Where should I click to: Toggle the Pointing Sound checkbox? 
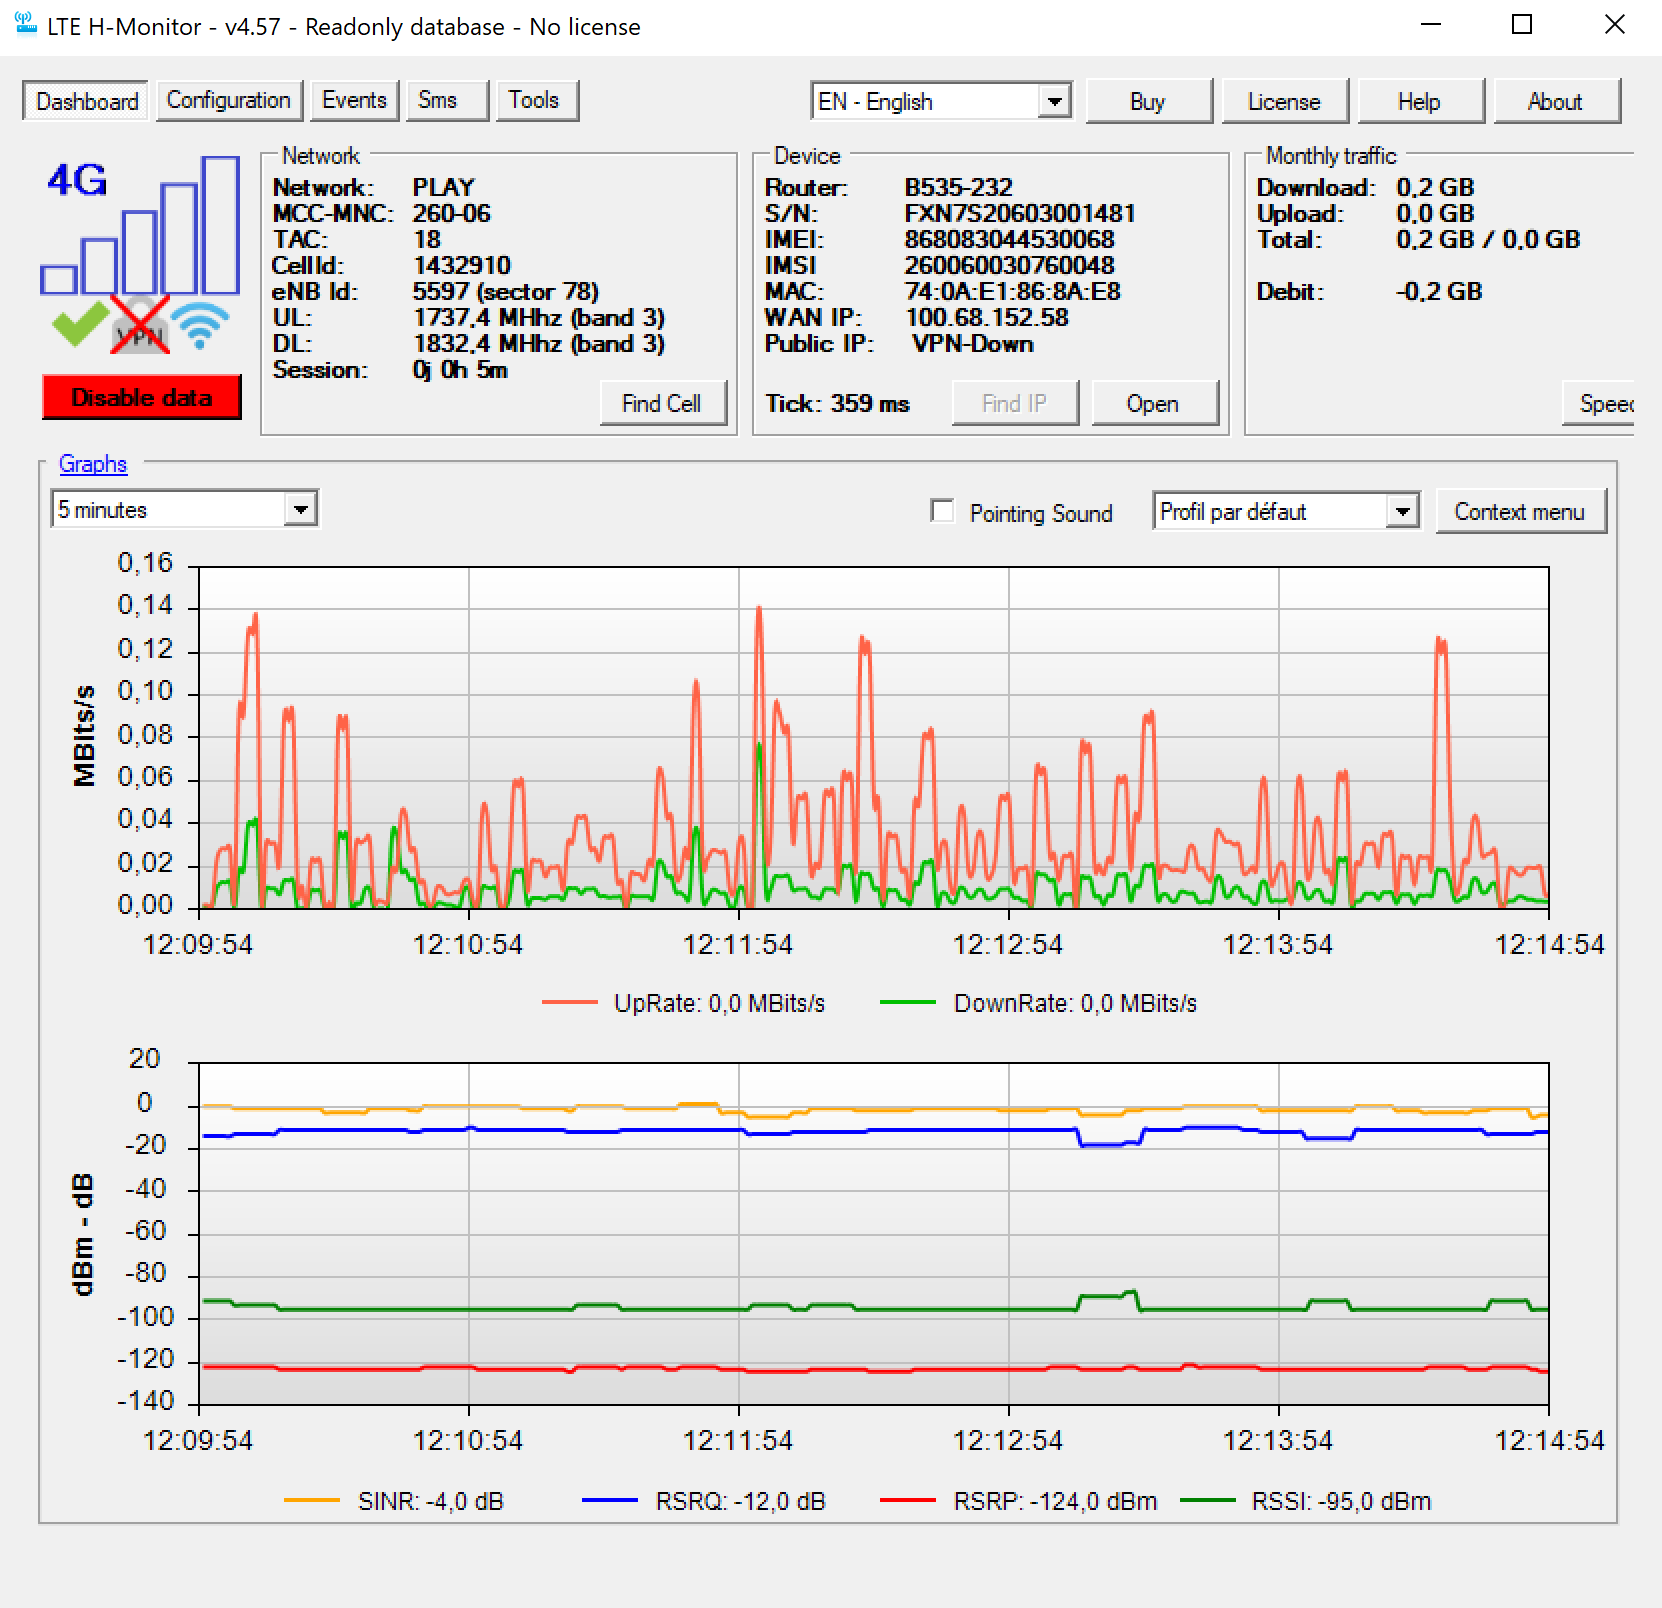[x=942, y=511]
